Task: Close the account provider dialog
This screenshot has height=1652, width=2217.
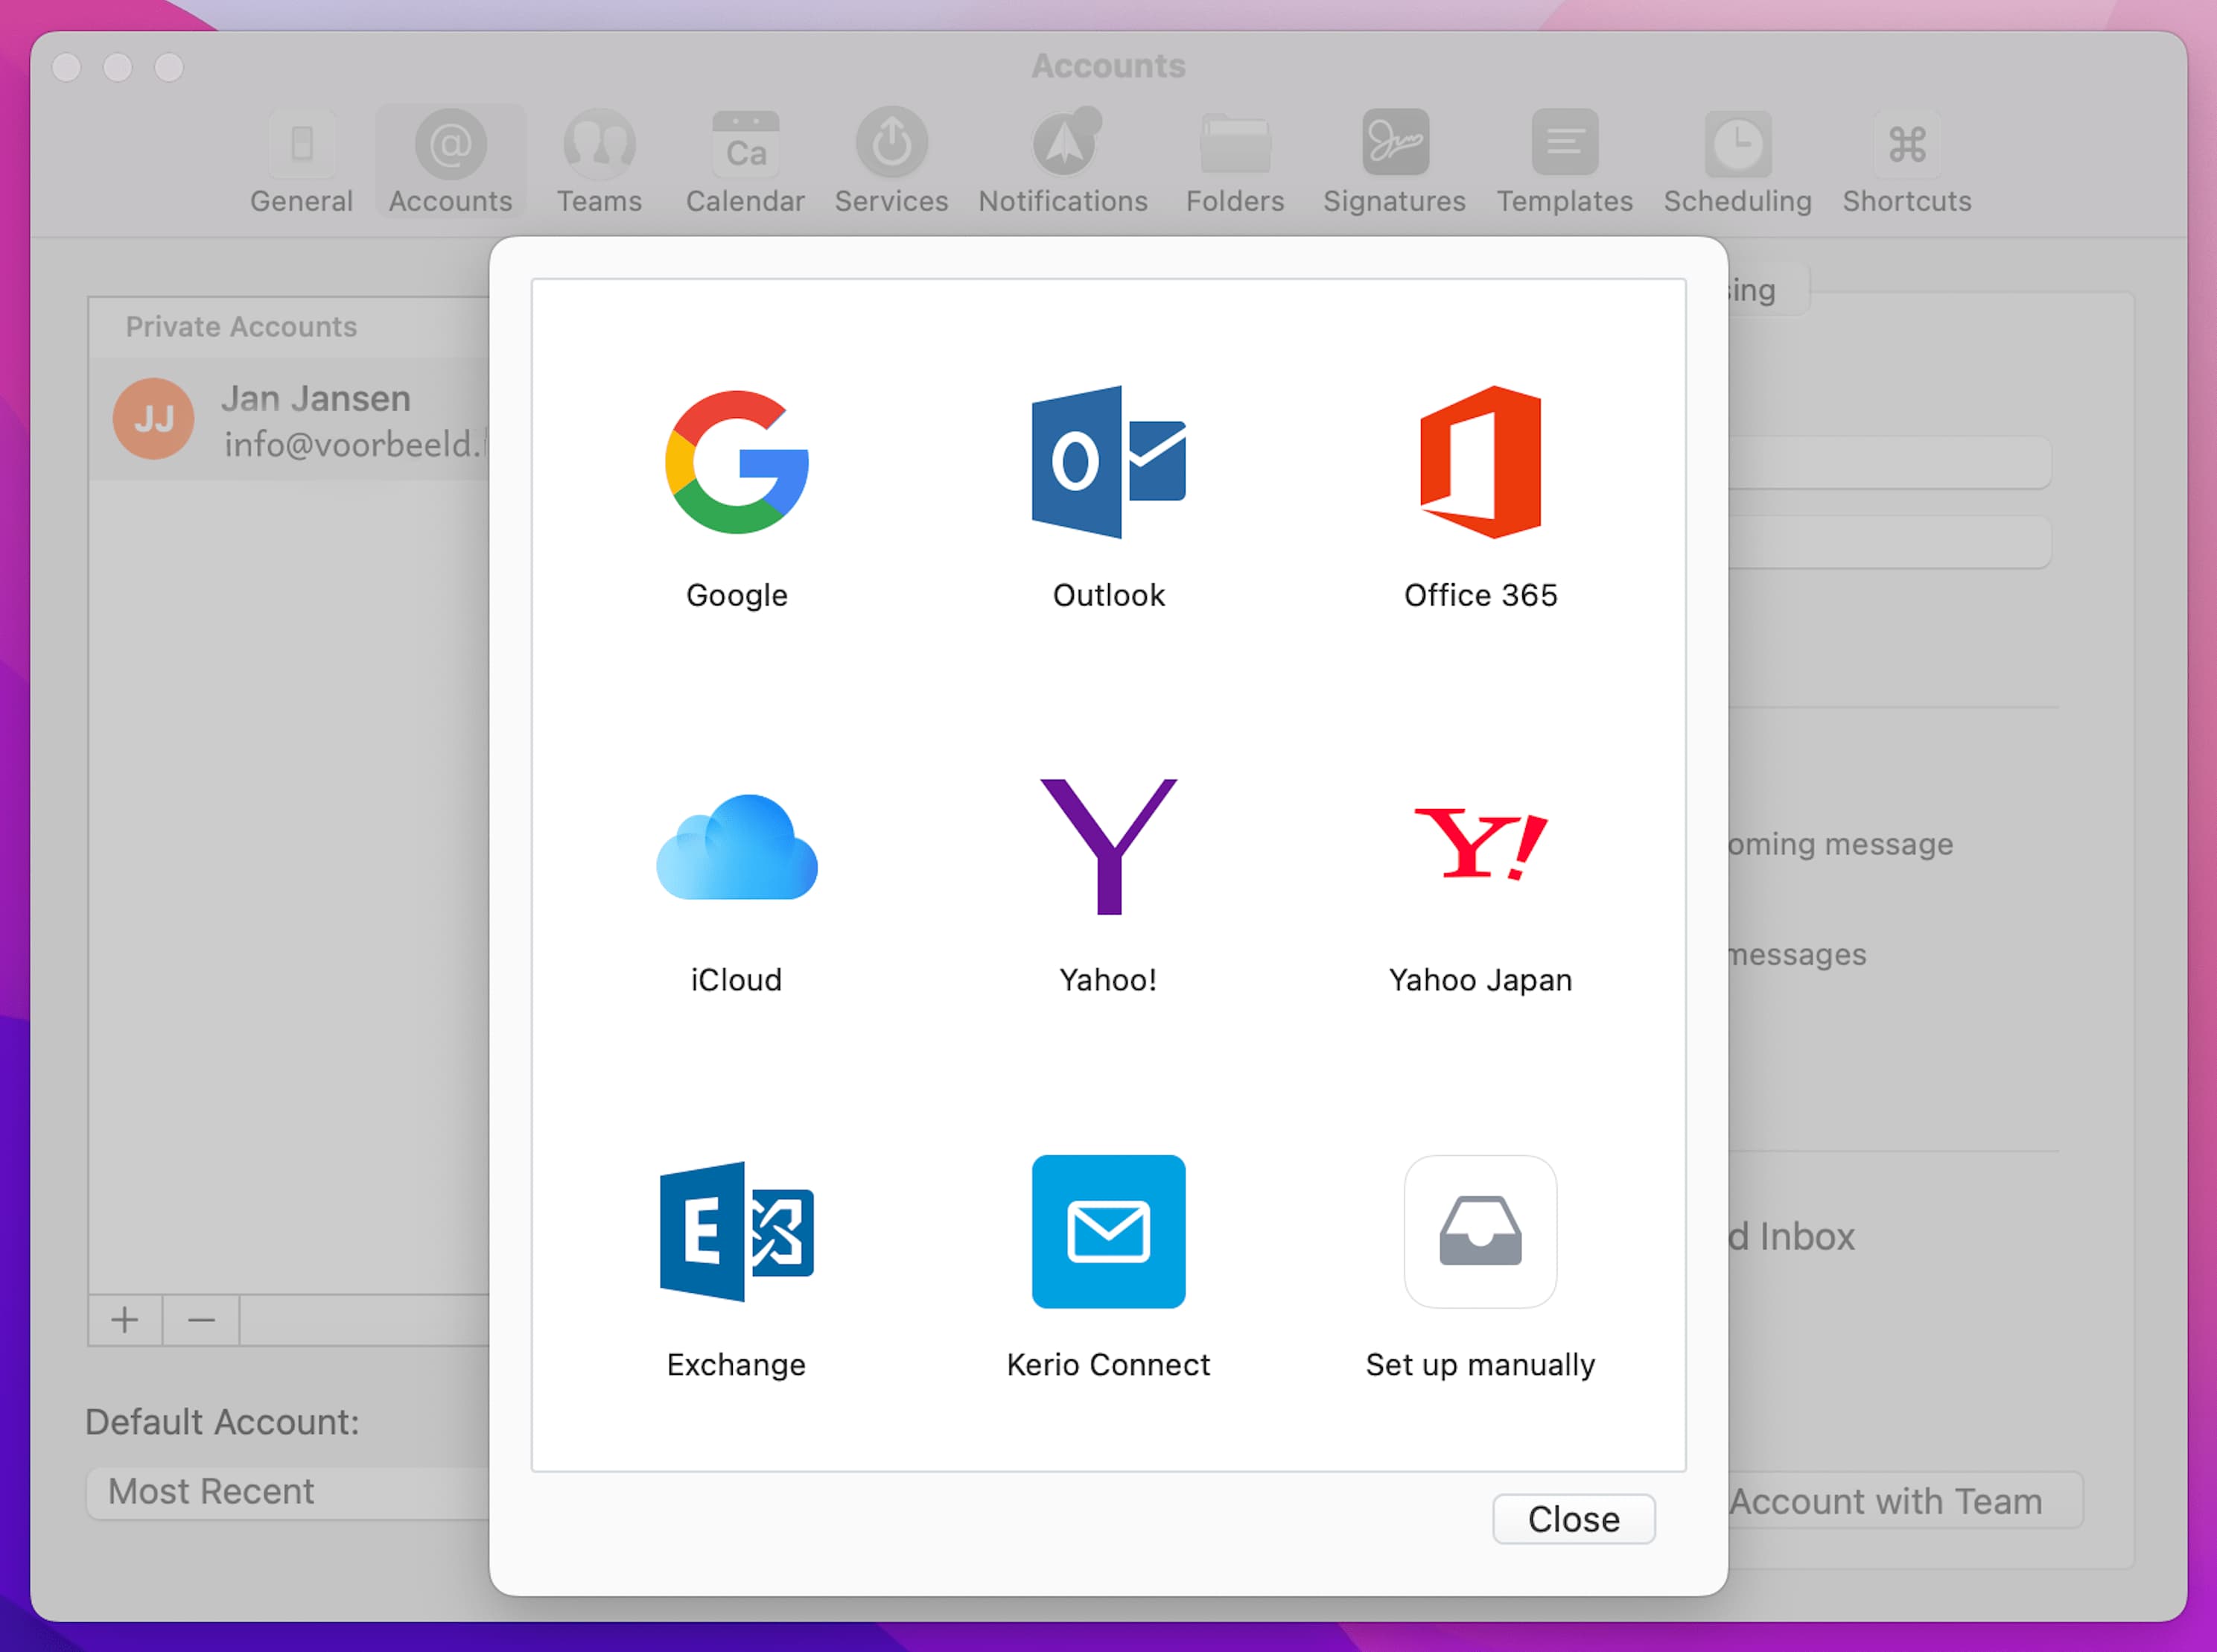Action: click(x=1573, y=1519)
